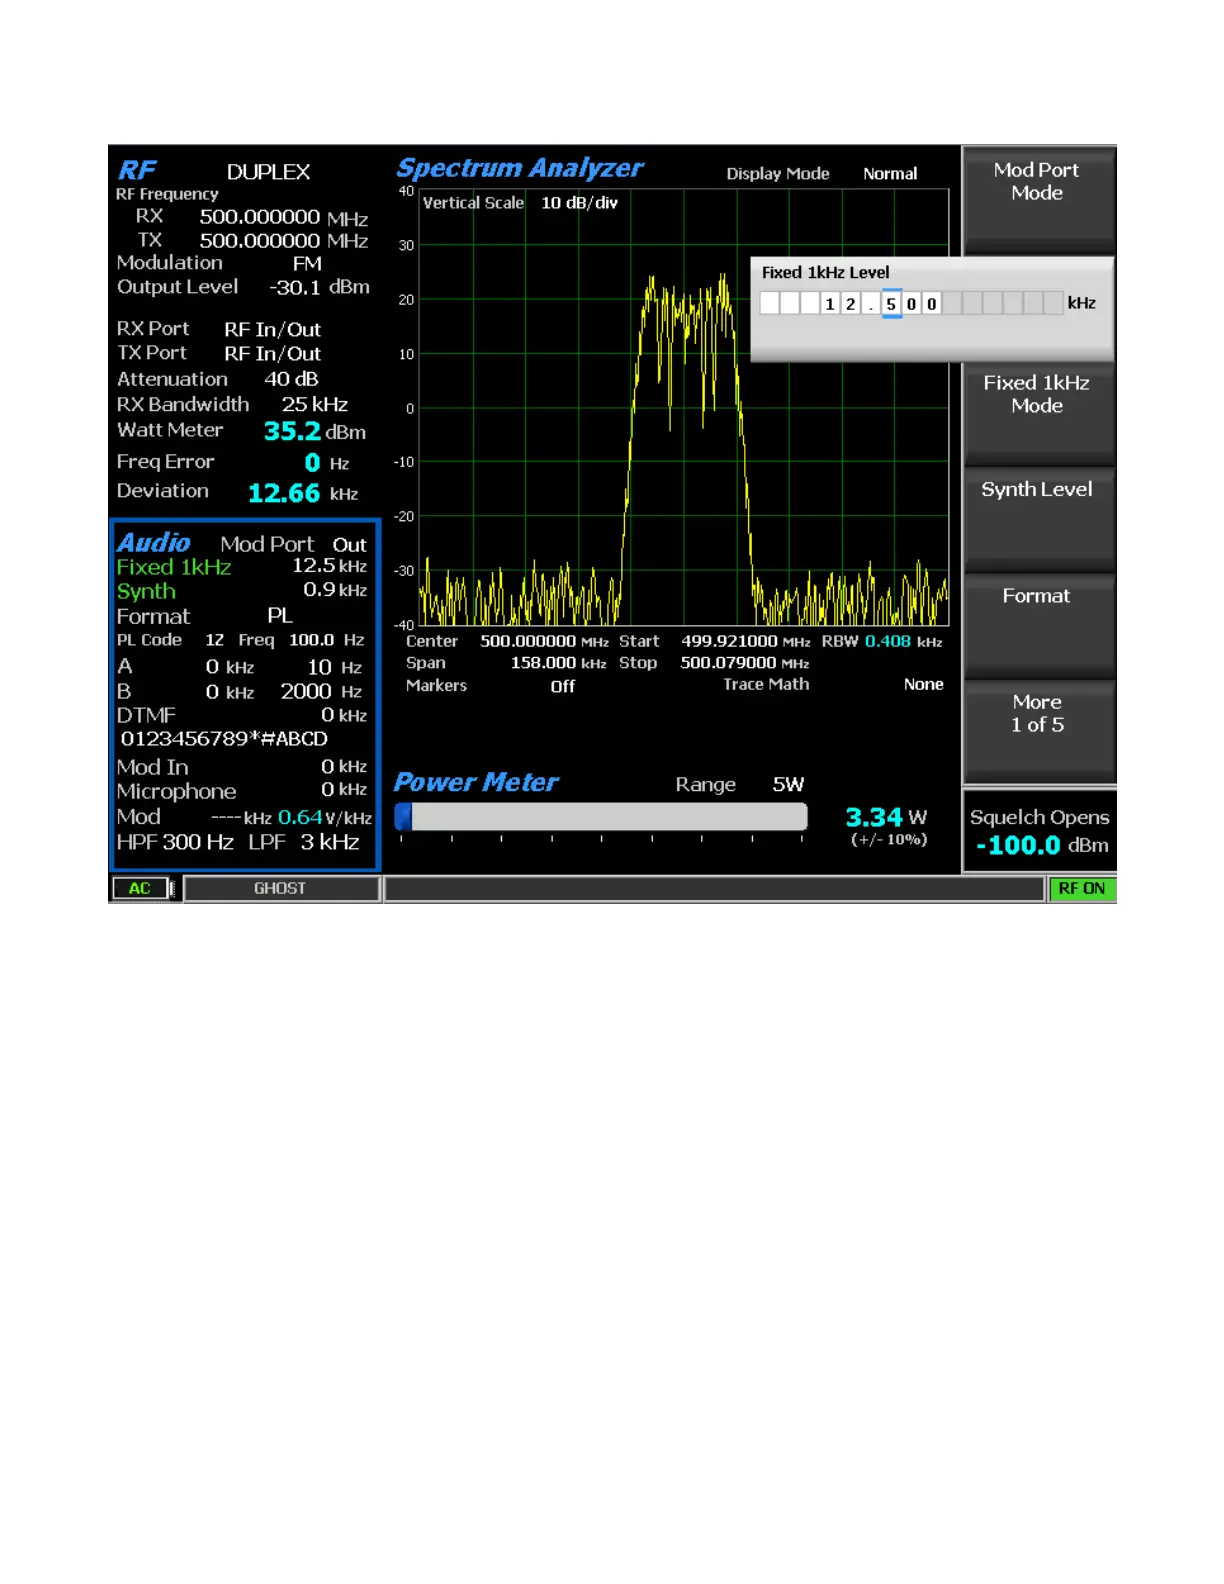Screen dimensions: 1224x1584
Task: Click the power meter bar graph
Action: point(601,817)
